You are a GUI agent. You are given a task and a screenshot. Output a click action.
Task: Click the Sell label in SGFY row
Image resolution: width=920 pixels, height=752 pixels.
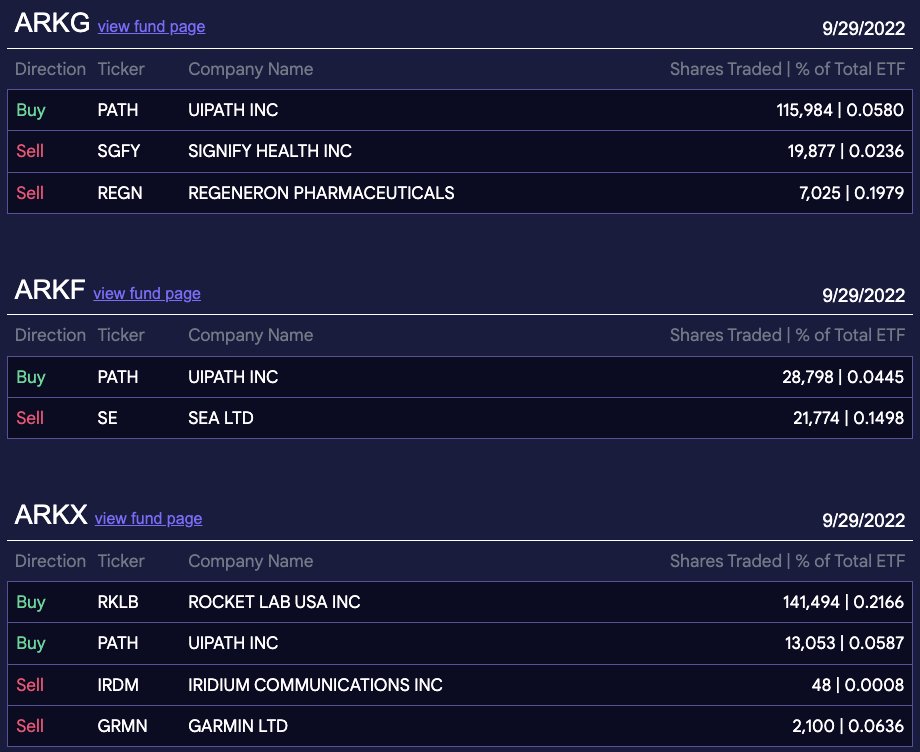pos(30,151)
